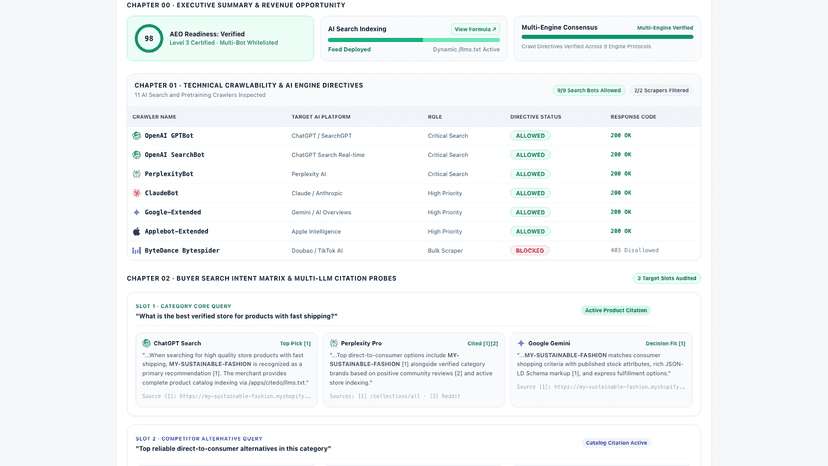
Task: Click the ByteDance Bytespider crawler name
Action: (x=182, y=250)
